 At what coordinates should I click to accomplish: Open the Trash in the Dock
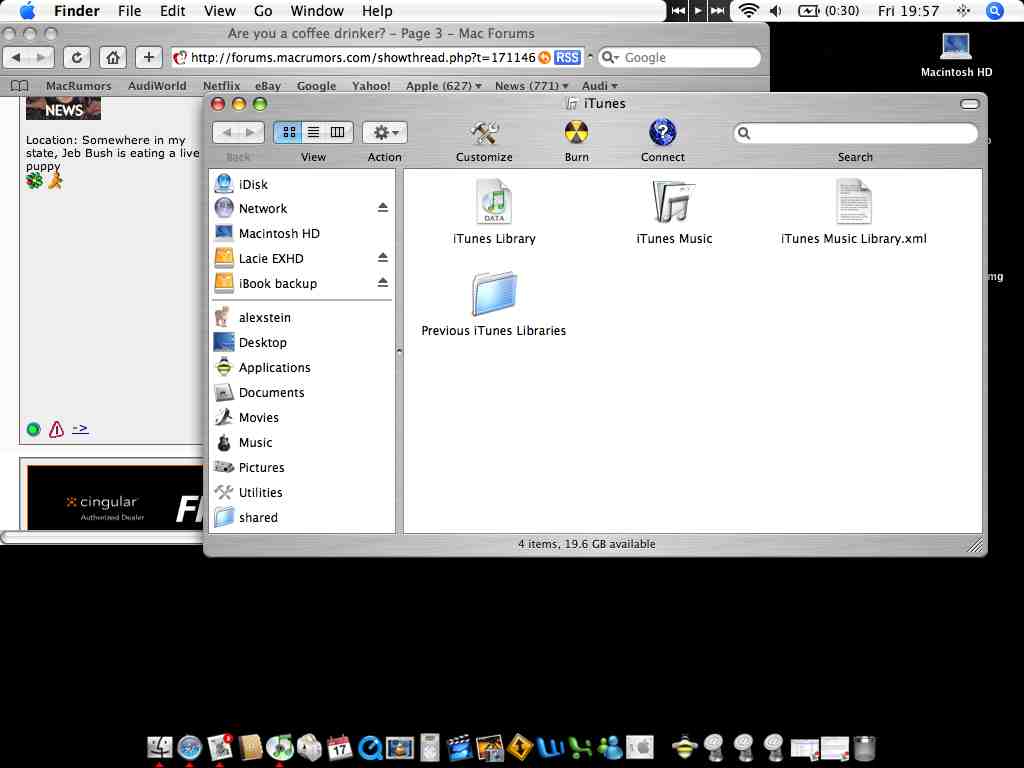864,748
